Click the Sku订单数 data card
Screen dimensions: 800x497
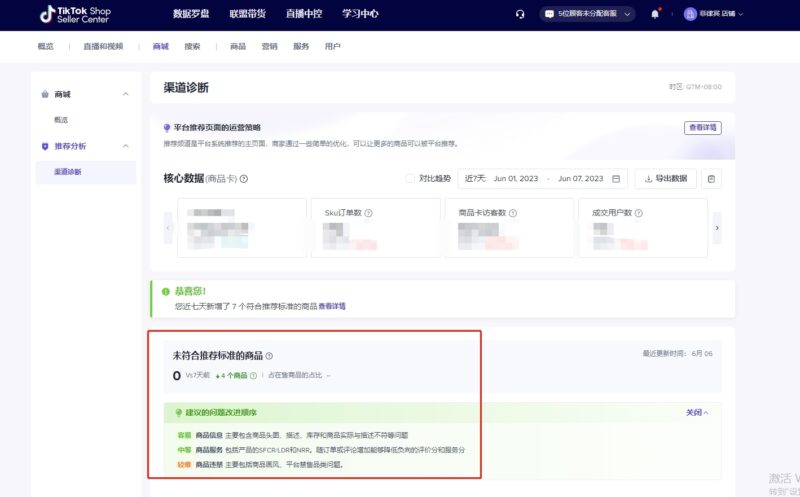coord(376,228)
